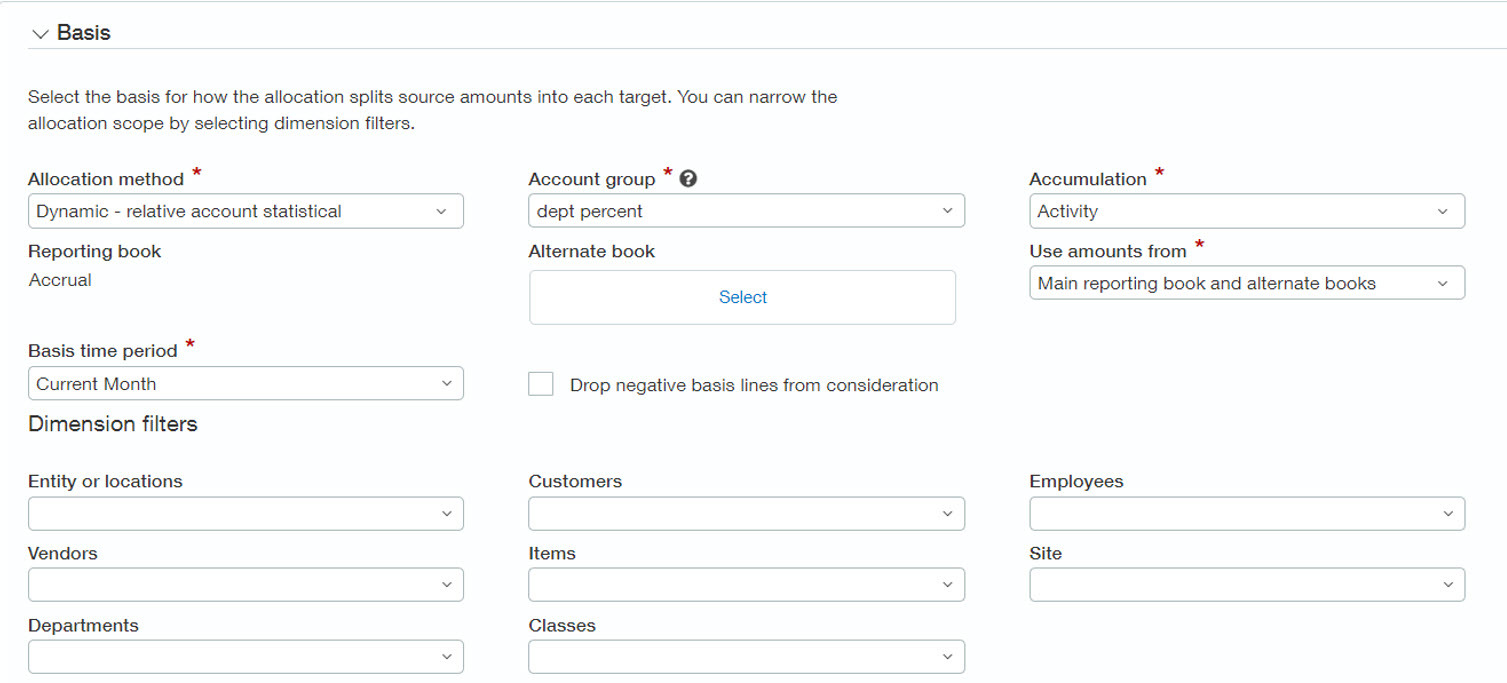Open the Allocation method dropdown
The width and height of the screenshot is (1507, 683).
coord(245,211)
